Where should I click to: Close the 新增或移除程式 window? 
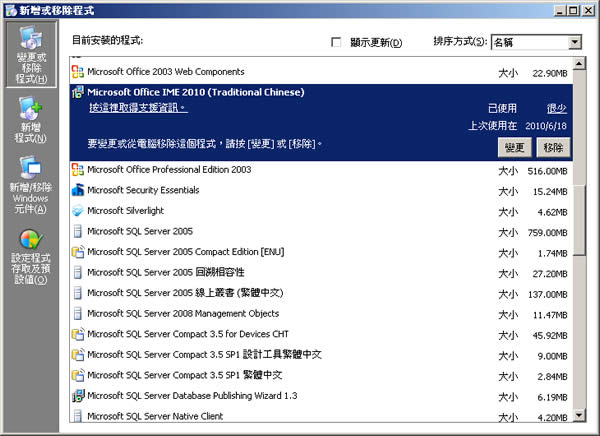click(x=588, y=10)
